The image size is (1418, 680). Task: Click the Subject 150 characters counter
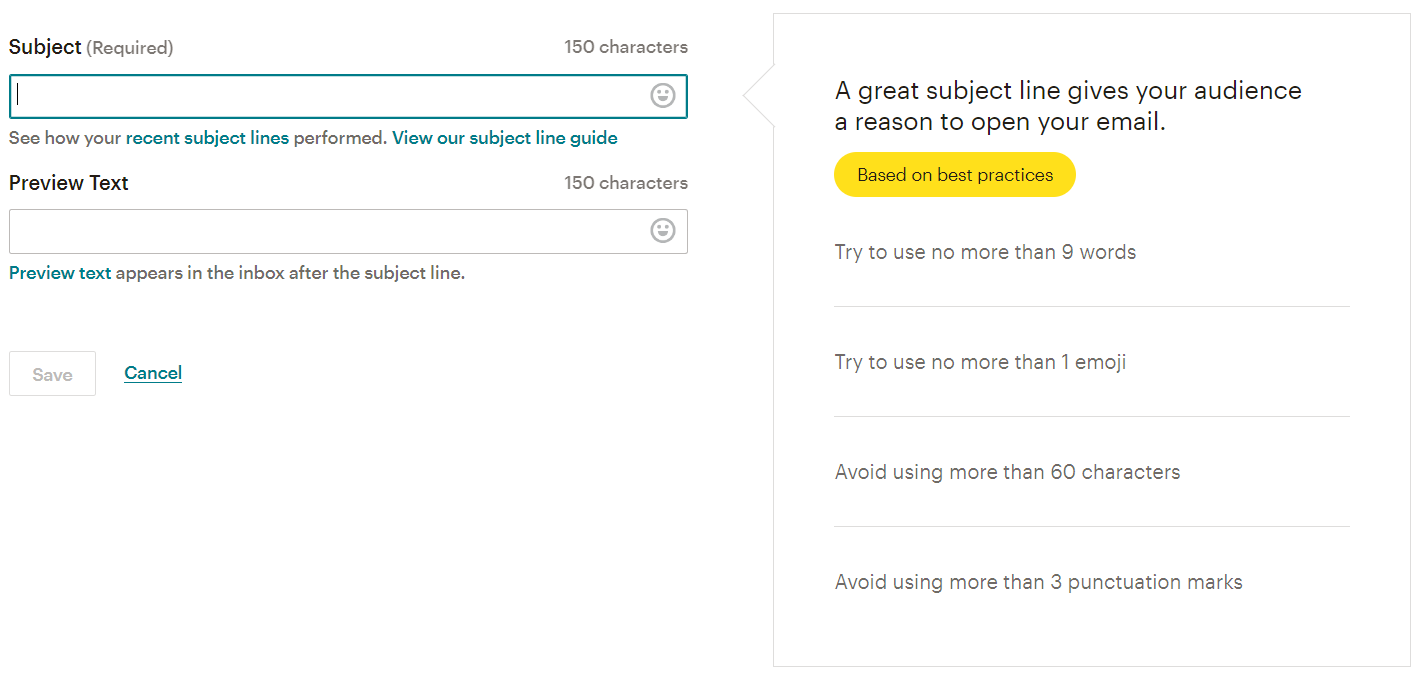(x=626, y=47)
